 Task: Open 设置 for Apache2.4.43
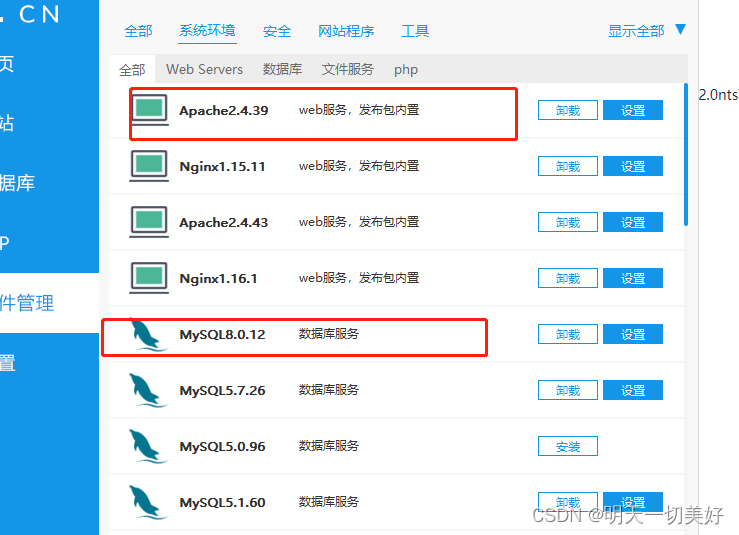tap(633, 222)
